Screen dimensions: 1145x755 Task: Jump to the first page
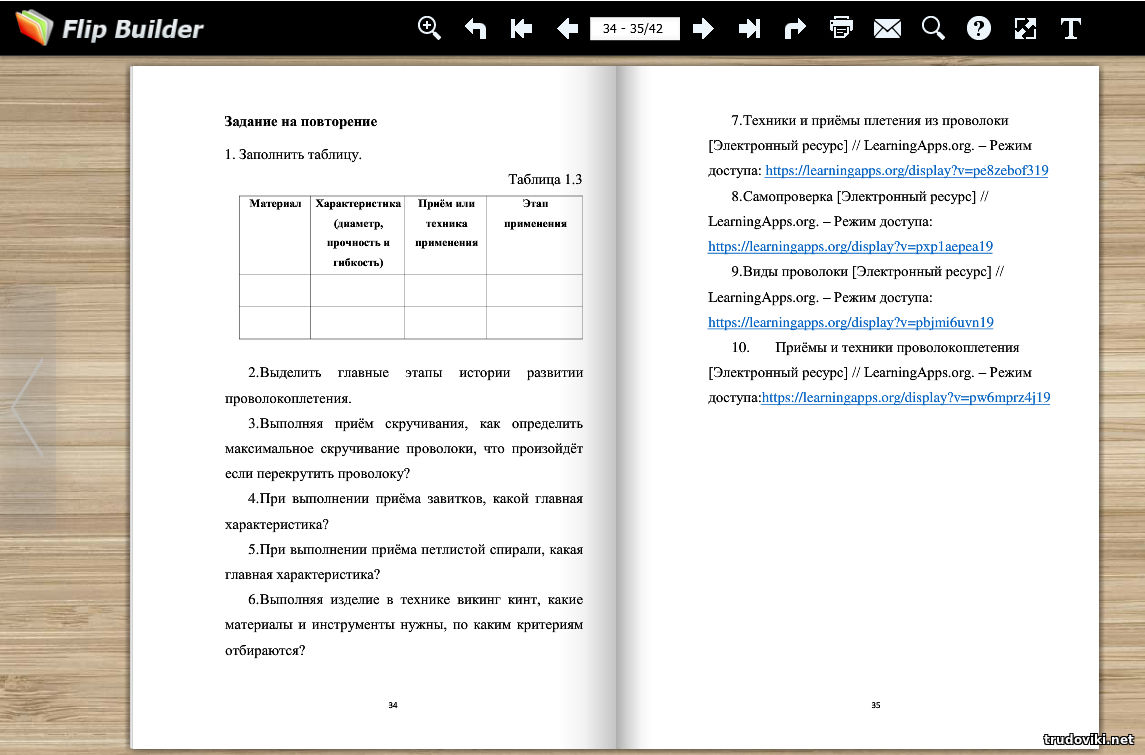(x=521, y=28)
